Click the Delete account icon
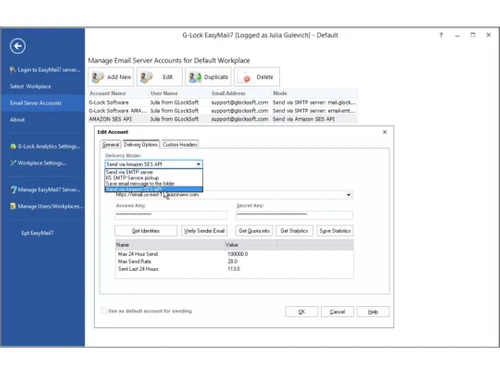This screenshot has height=375, width=500. click(x=244, y=77)
